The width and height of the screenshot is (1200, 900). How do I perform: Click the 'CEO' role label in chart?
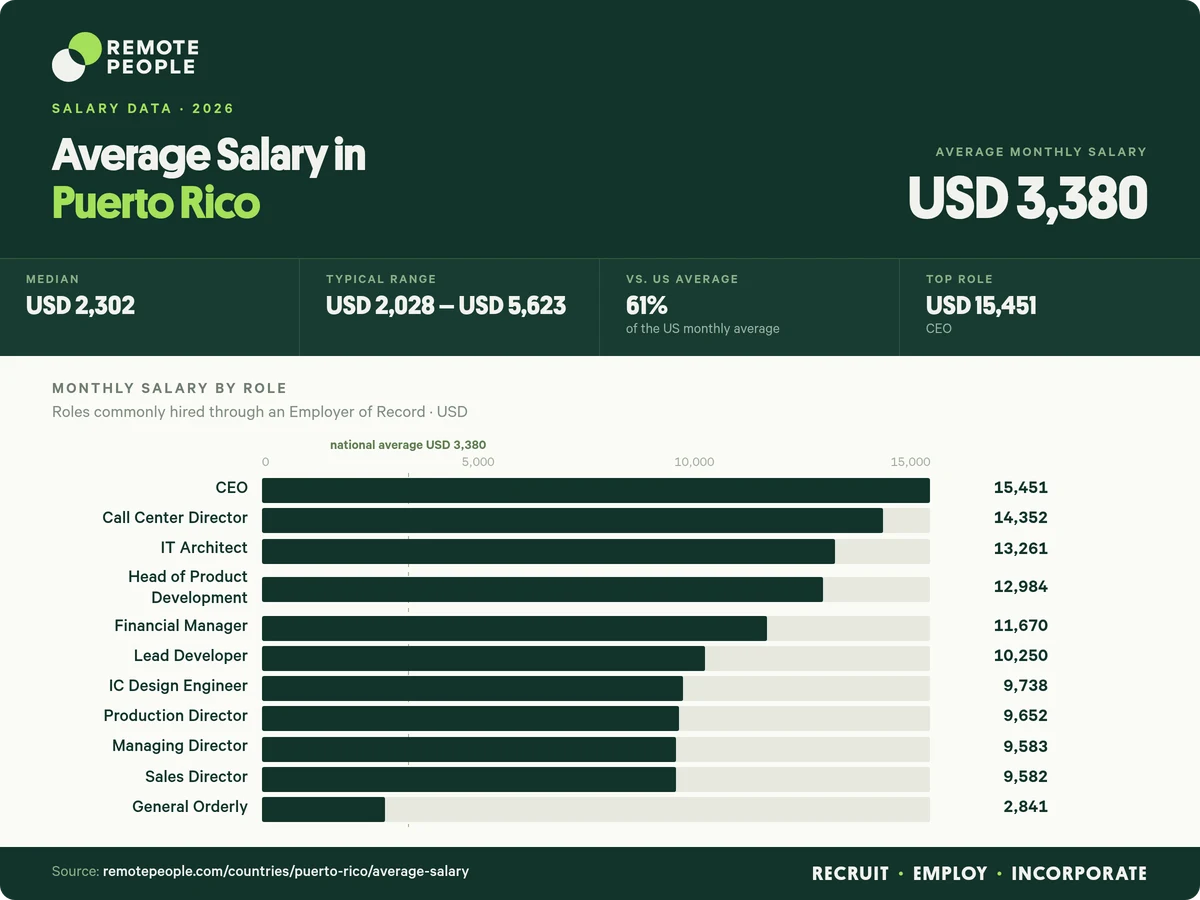click(231, 488)
